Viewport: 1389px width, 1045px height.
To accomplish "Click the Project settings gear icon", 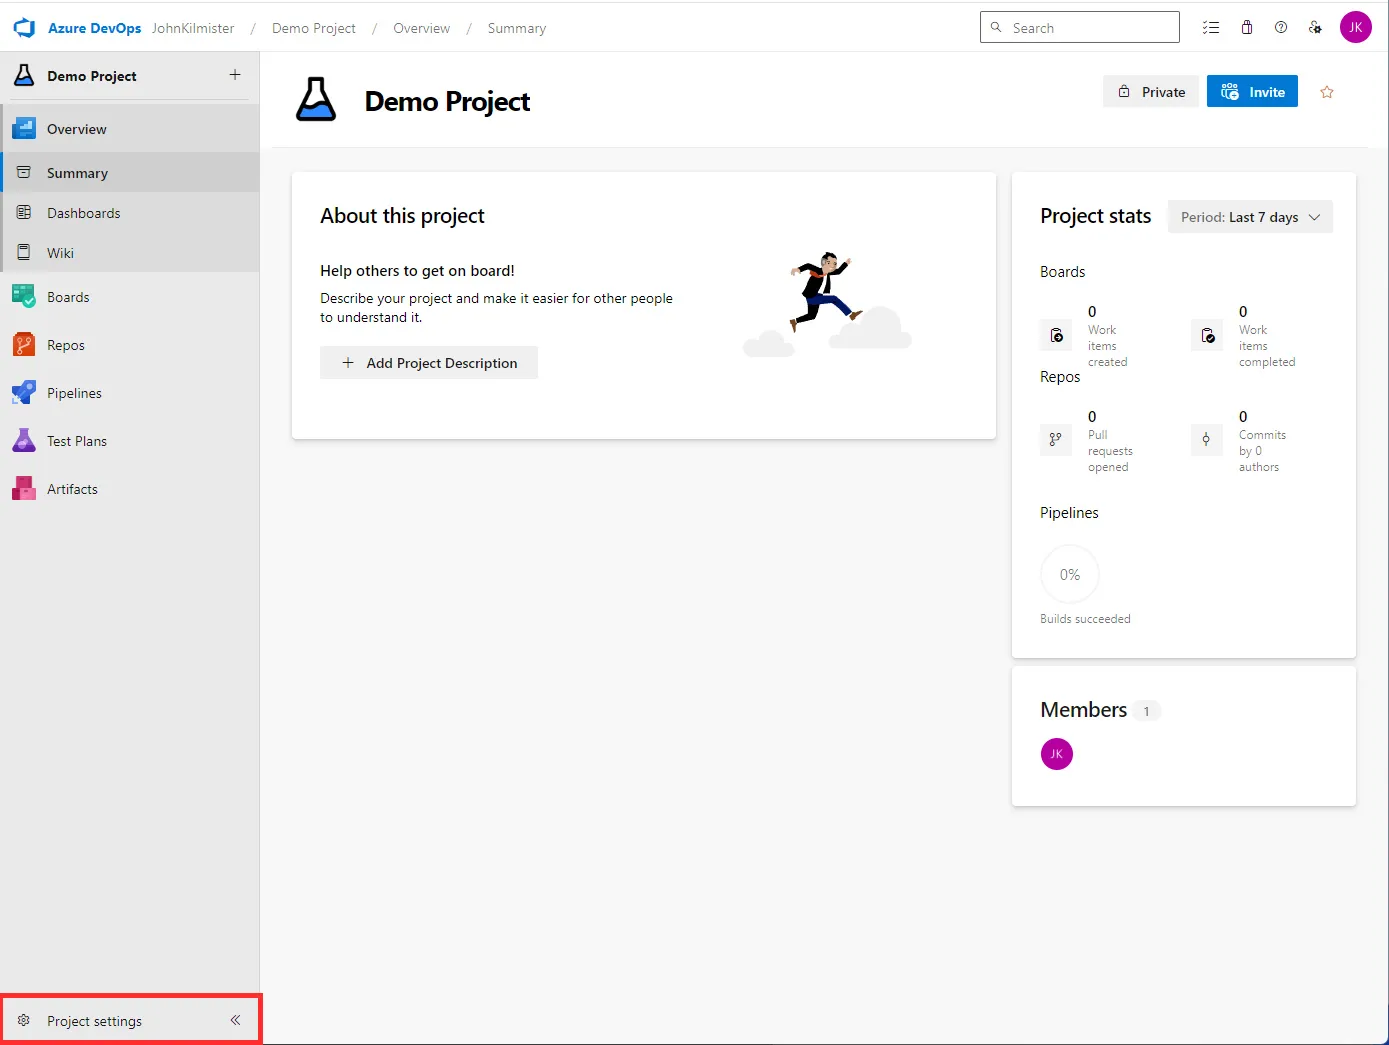I will click(24, 1020).
